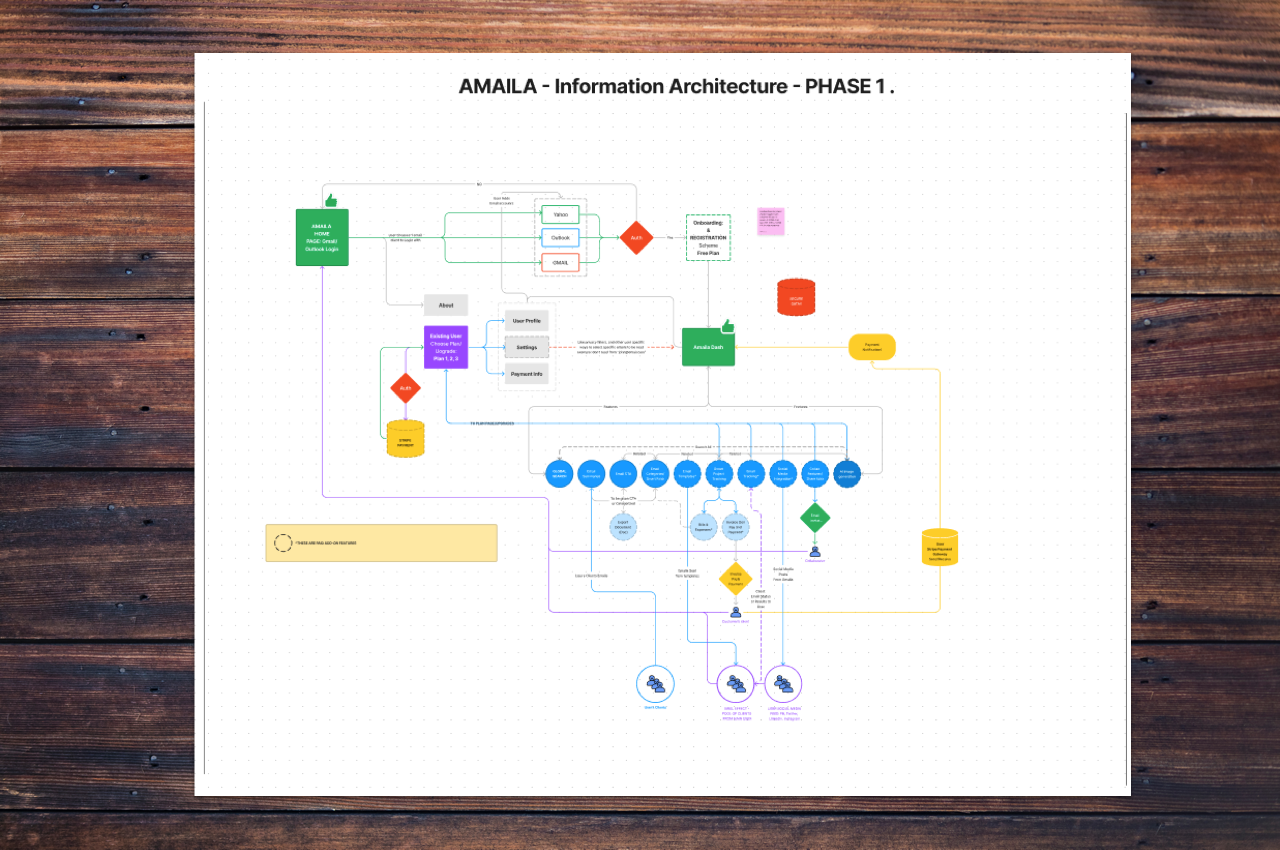1280x850 pixels.
Task: Select the red Secure Data cylinder
Action: point(796,298)
